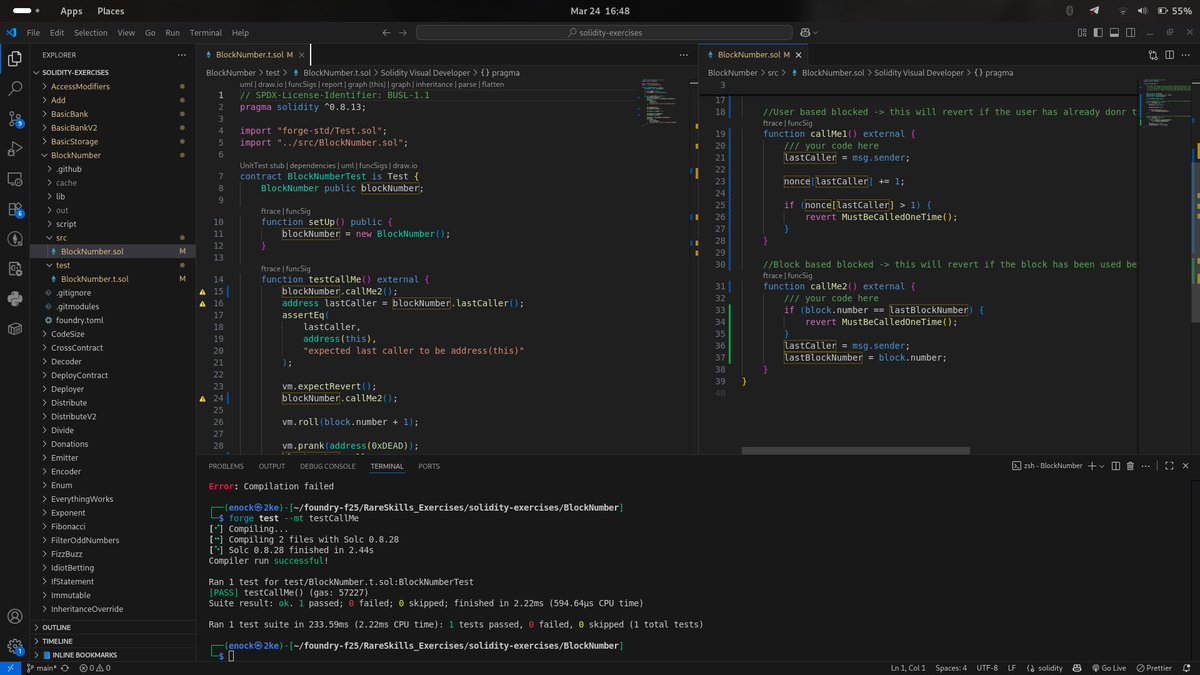Collapse the src folder
Viewport: 1200px width, 675px height.
pyautogui.click(x=113, y=237)
